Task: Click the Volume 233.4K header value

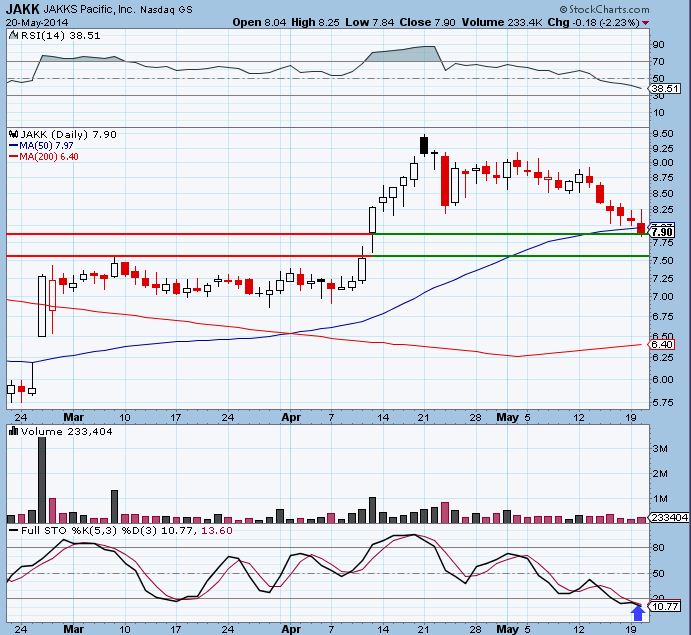Action: point(502,22)
